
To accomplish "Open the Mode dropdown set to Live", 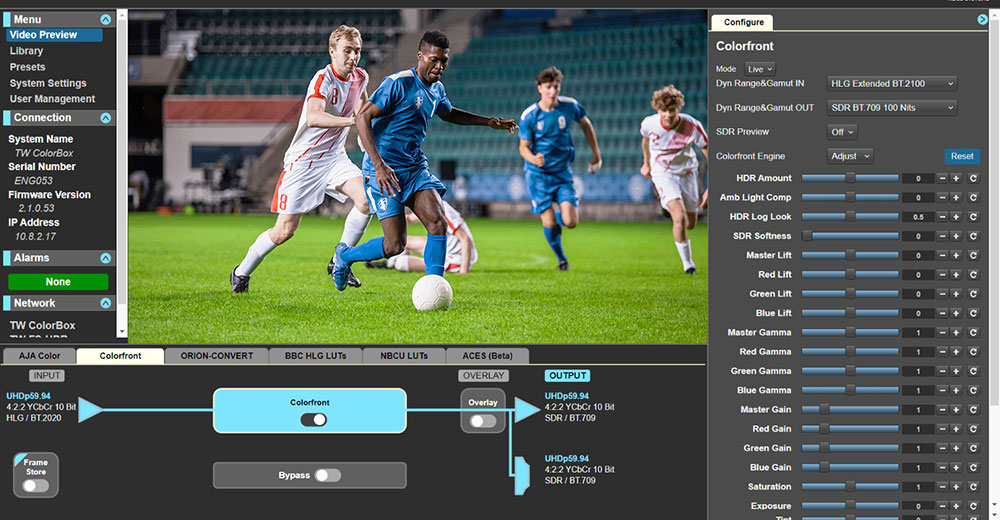I will pyautogui.click(x=760, y=69).
